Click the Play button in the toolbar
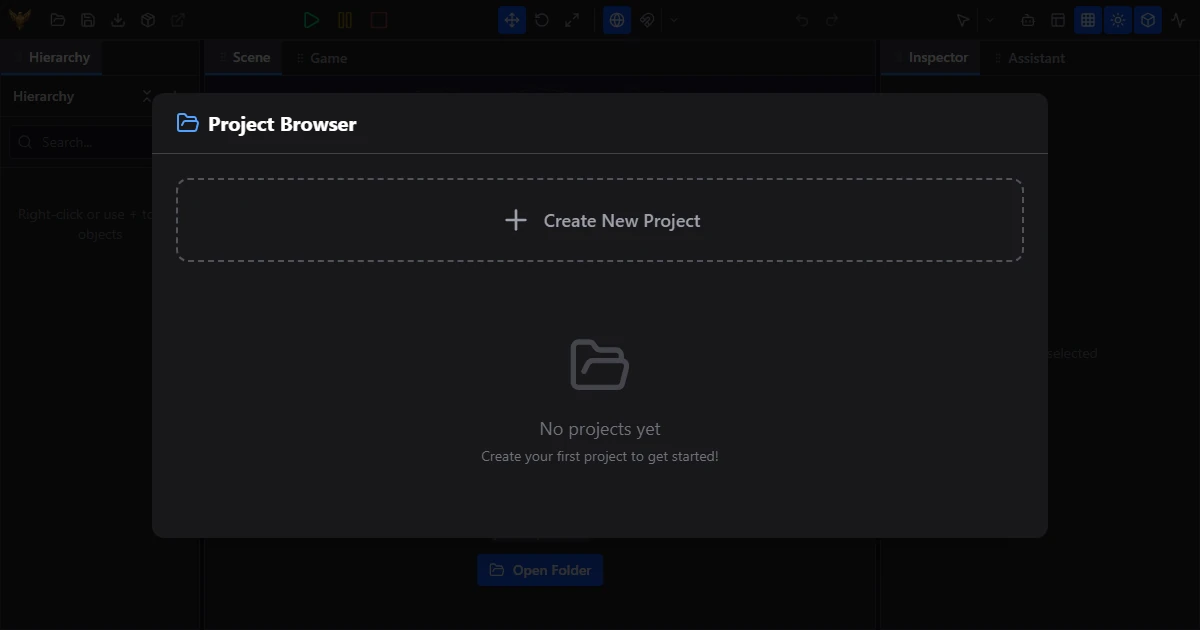The image size is (1200, 630). click(312, 20)
